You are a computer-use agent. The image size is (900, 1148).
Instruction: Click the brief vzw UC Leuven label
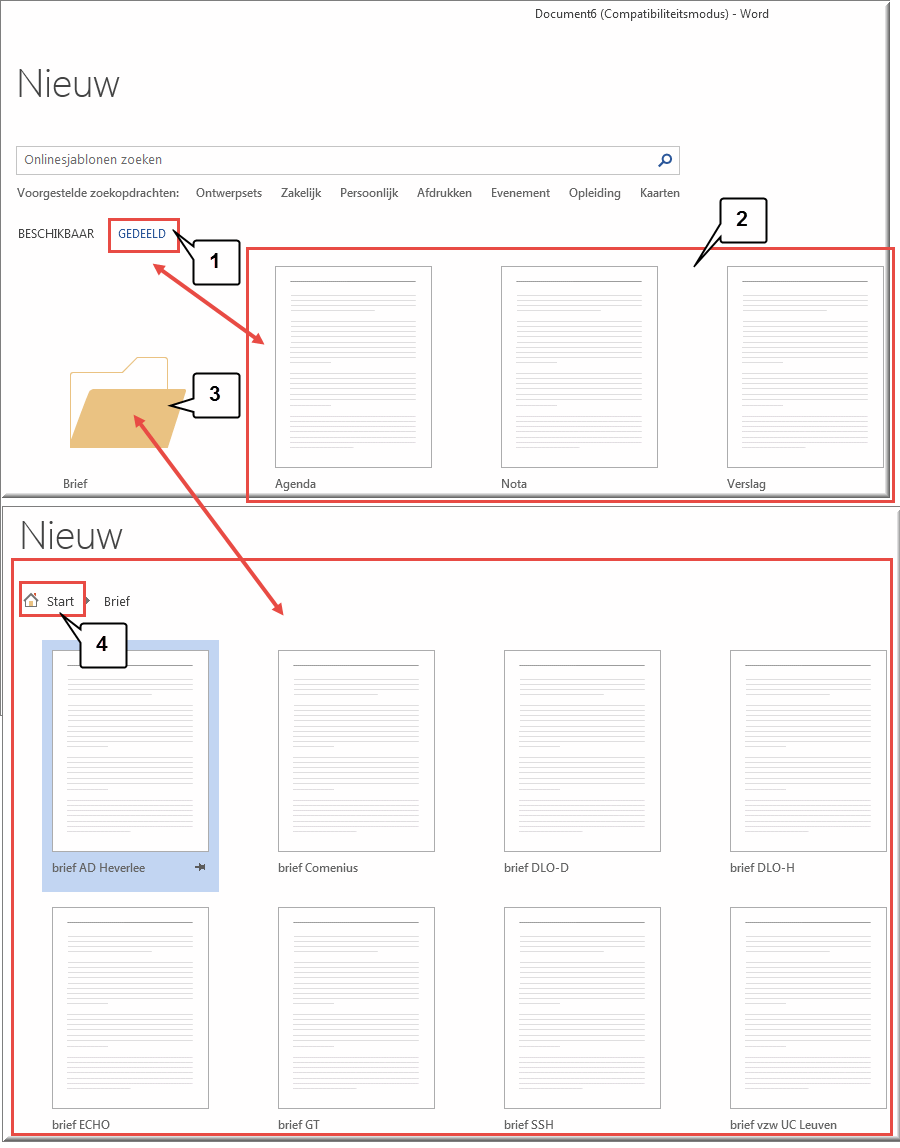[x=784, y=1125]
